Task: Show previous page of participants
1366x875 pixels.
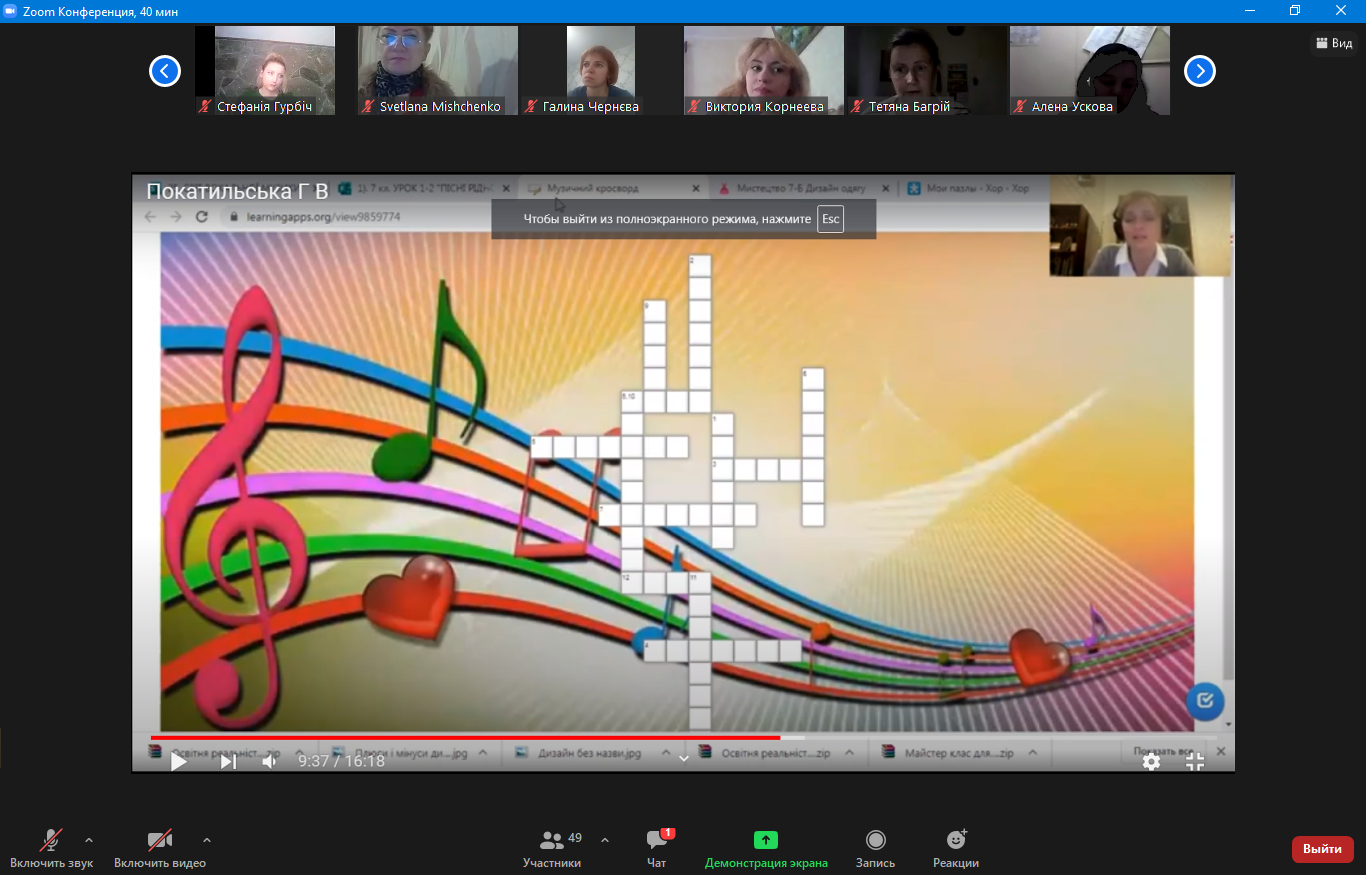Action: [164, 71]
